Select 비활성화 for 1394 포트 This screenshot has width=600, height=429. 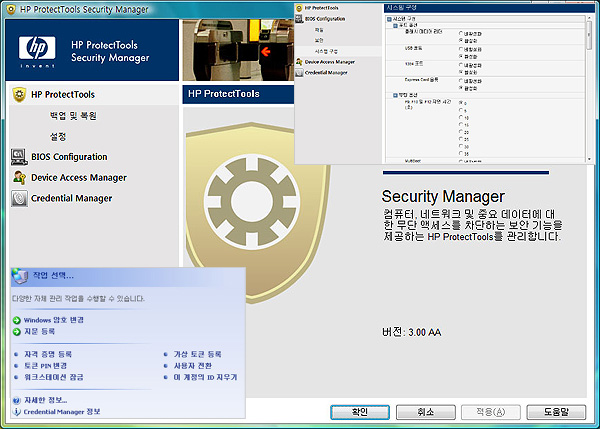[461, 65]
